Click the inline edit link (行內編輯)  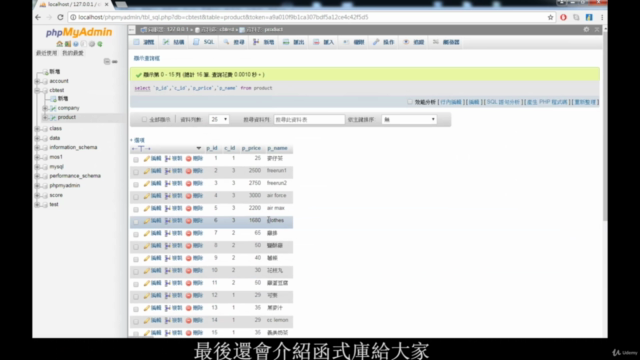coord(451,102)
